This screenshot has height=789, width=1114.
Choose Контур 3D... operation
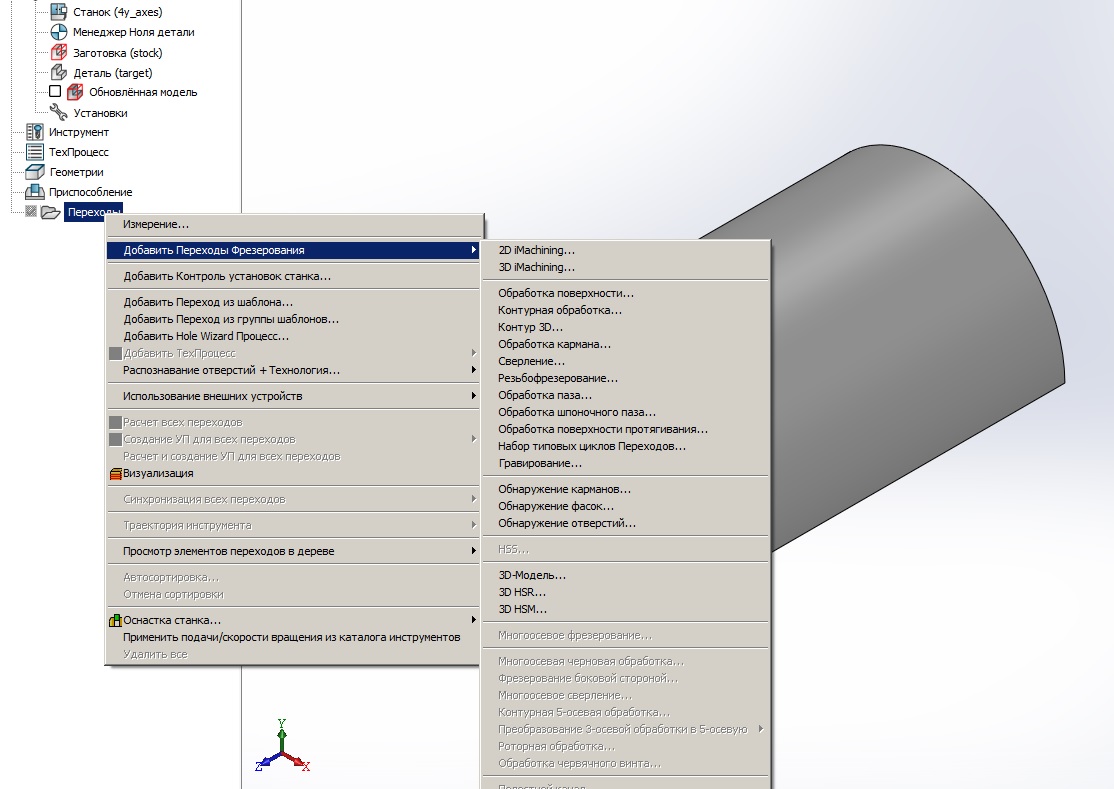coord(625,327)
